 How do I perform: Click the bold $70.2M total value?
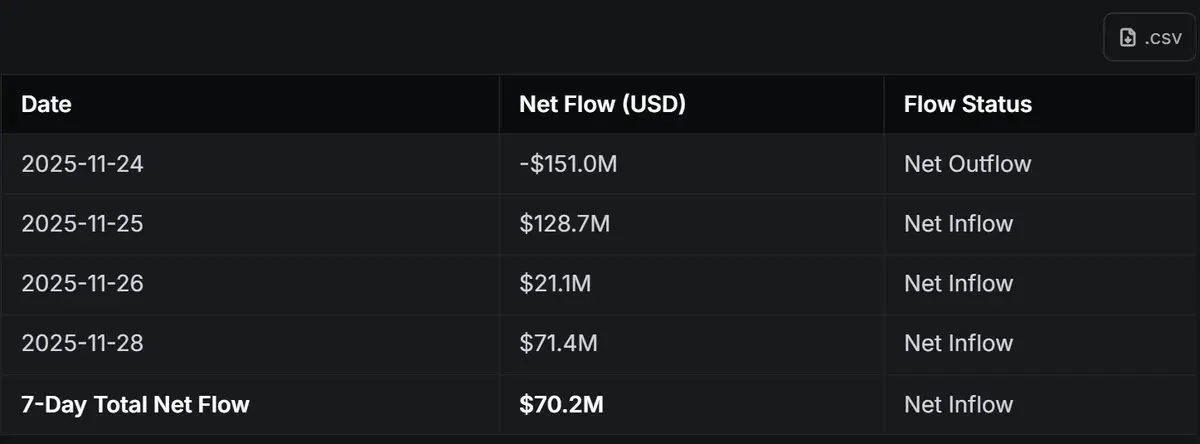[561, 404]
